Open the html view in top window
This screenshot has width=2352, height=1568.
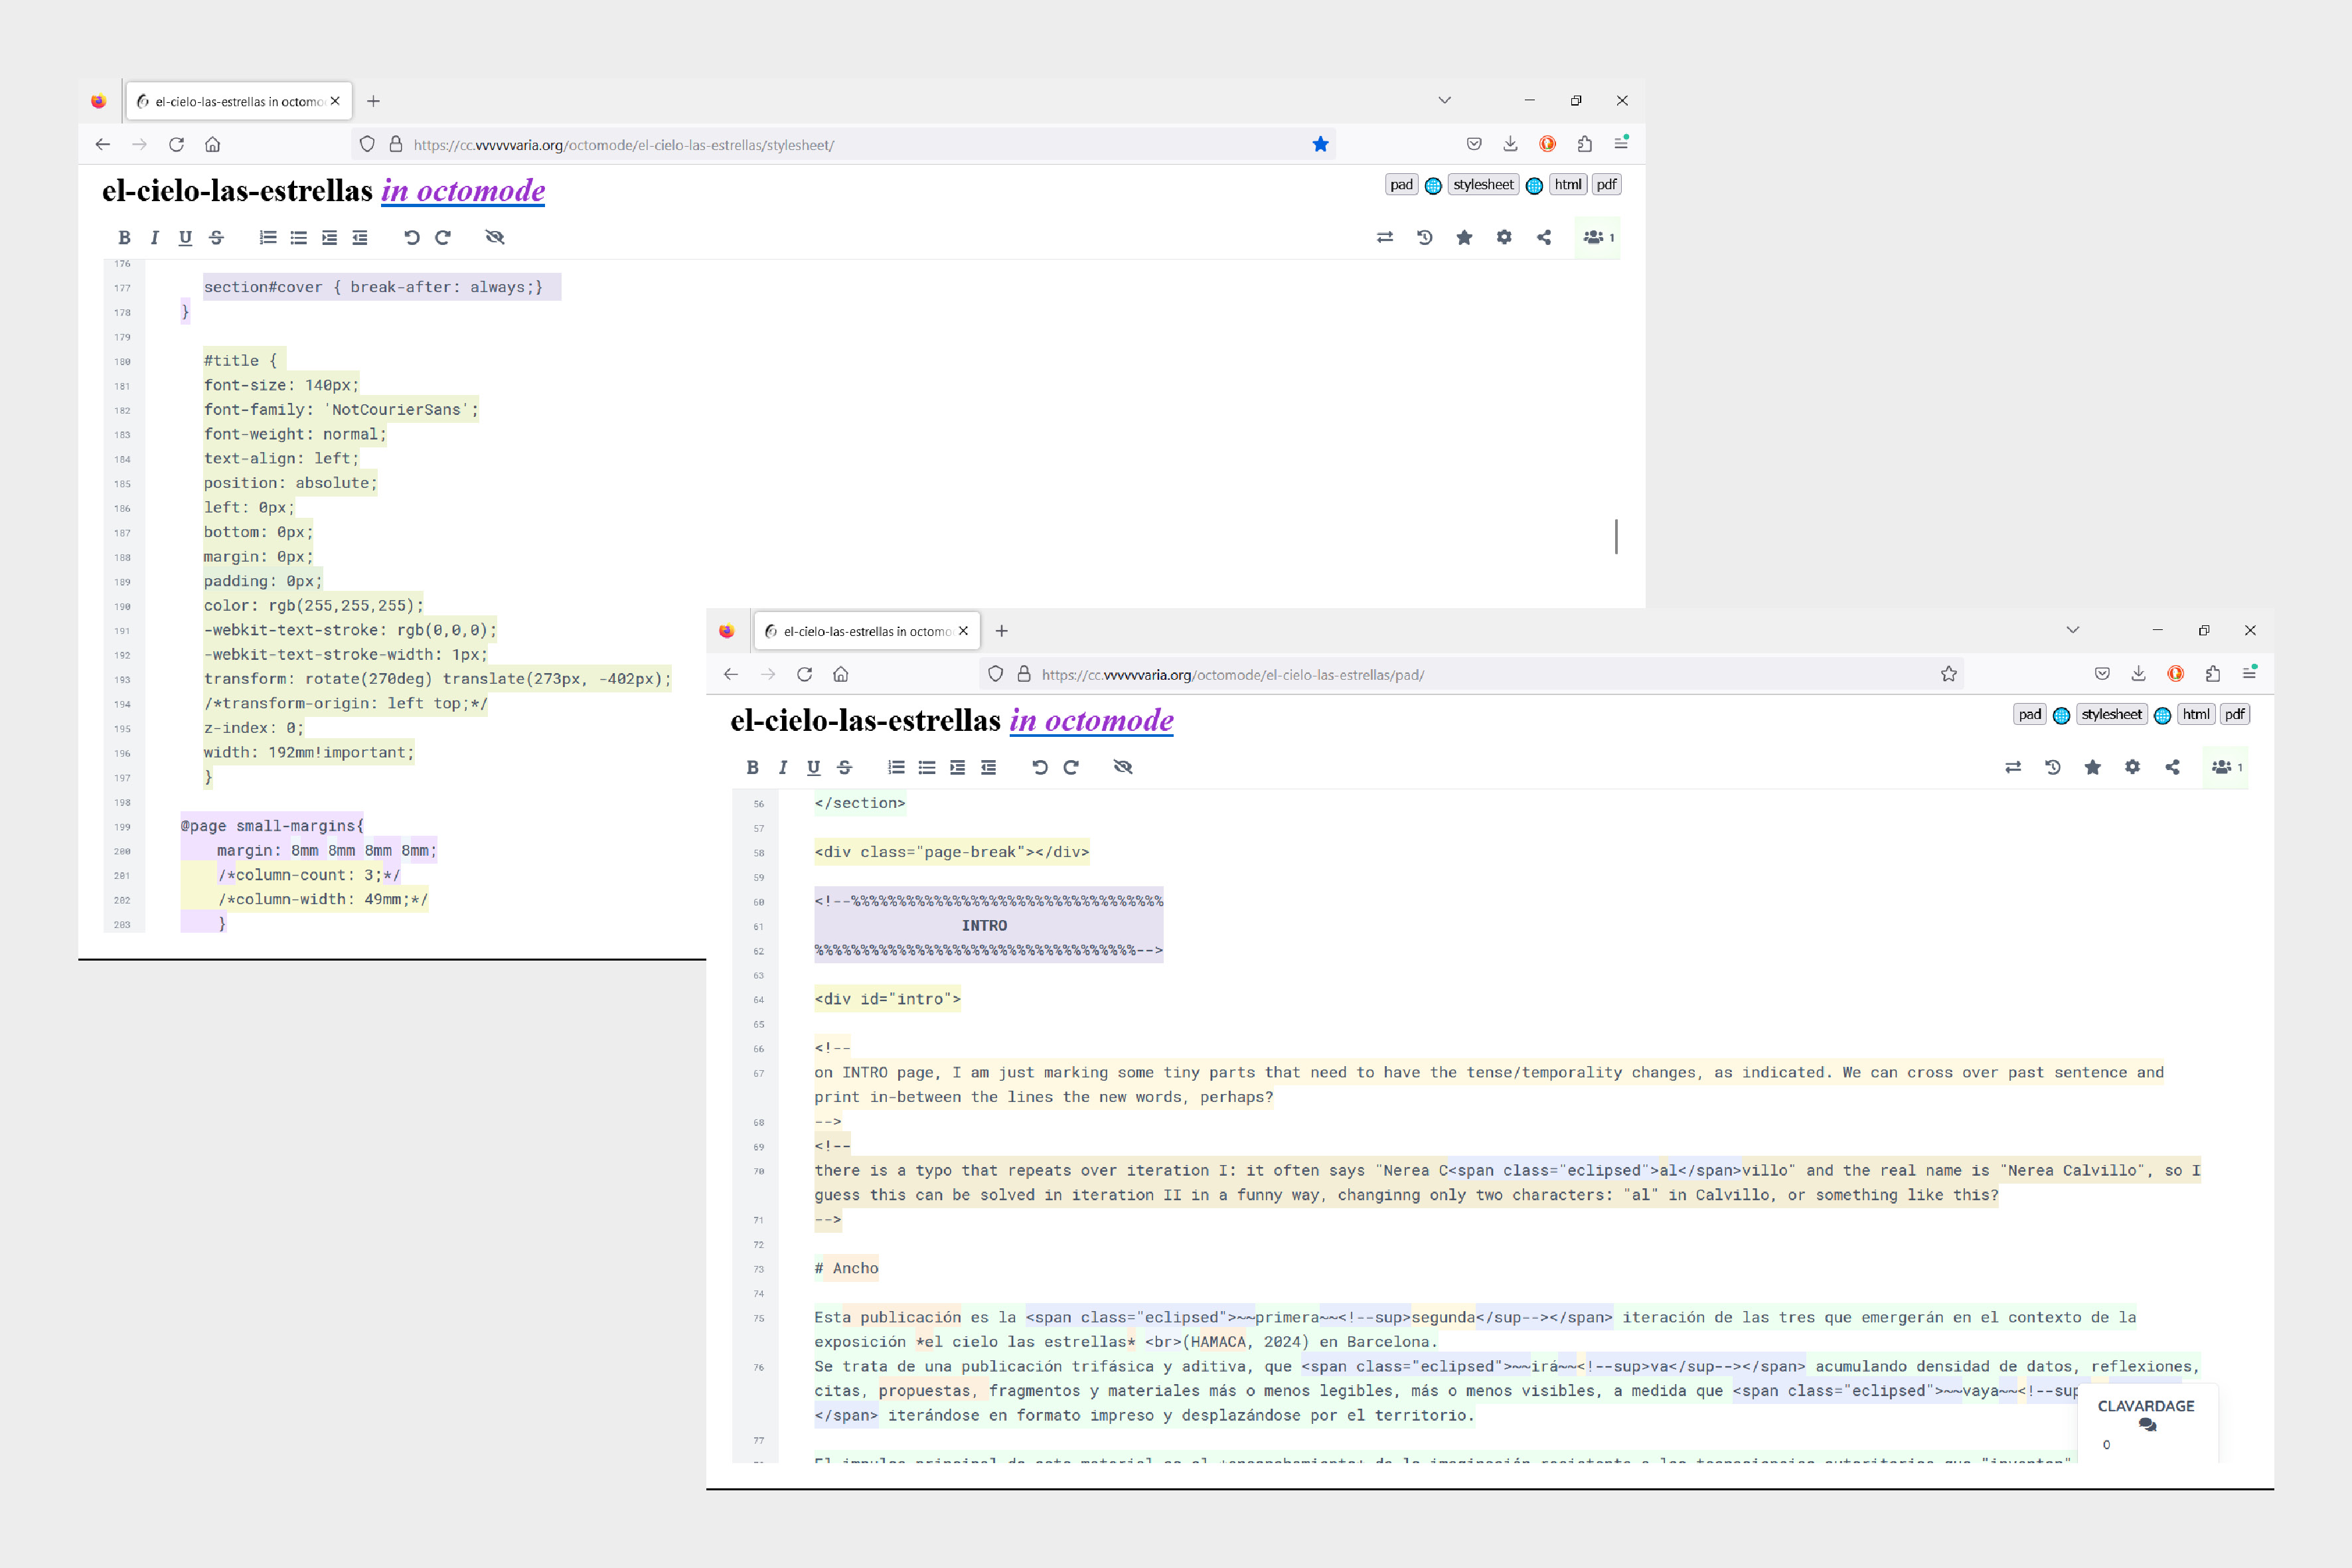1568,184
